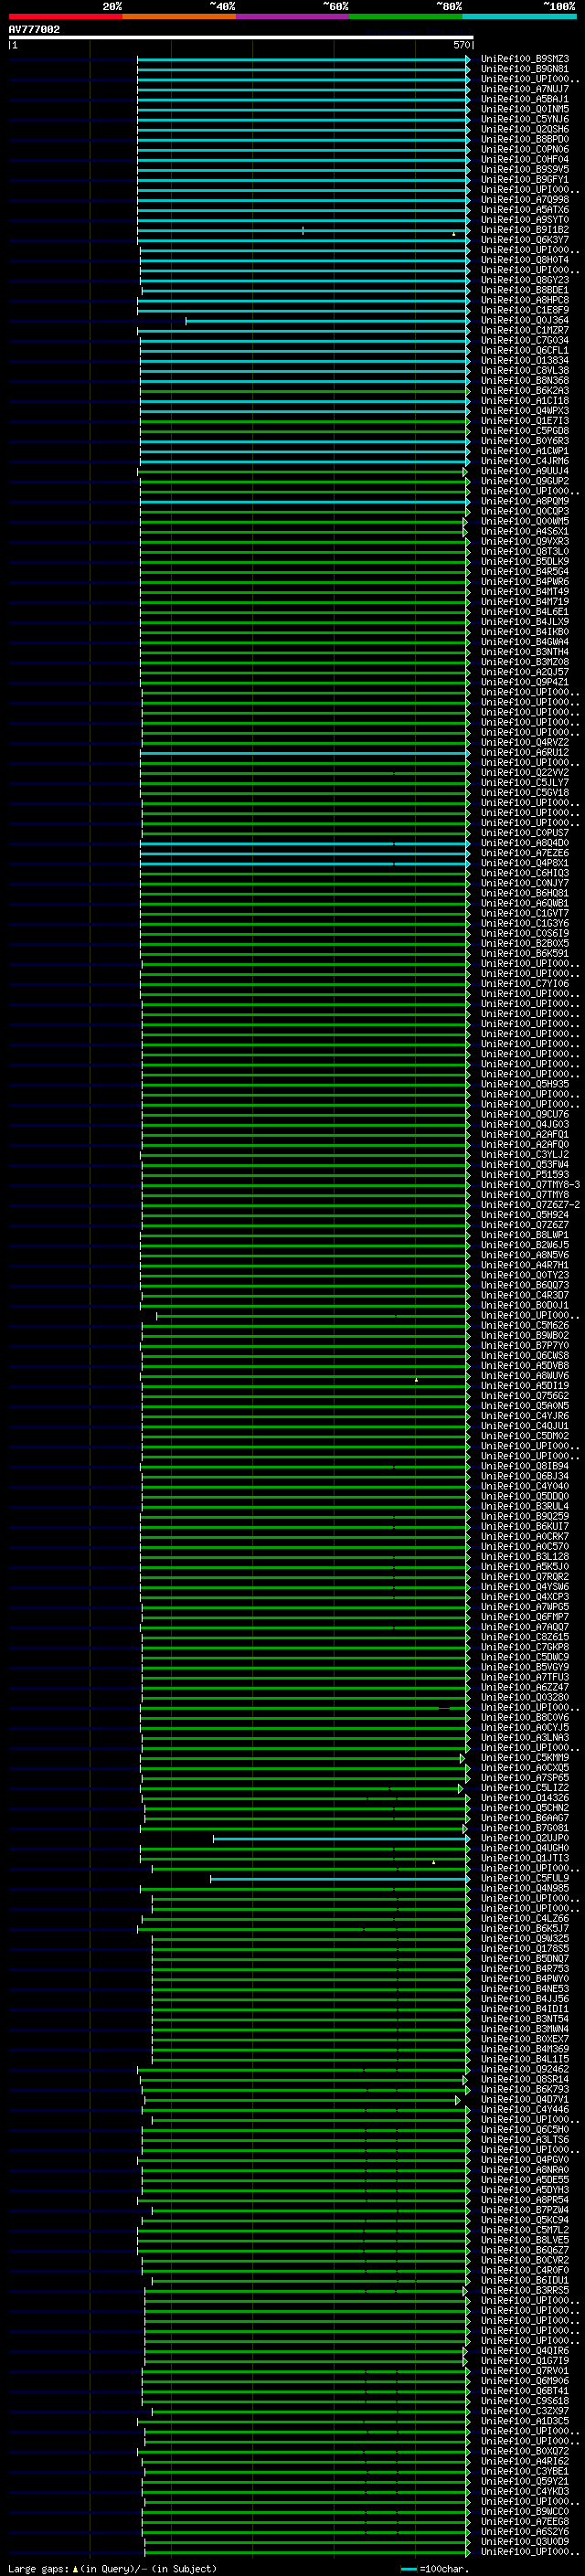The height and width of the screenshot is (2576, 585).
Task: Click label UniRef100_Q5H924
Action: pyautogui.click(x=524, y=1215)
